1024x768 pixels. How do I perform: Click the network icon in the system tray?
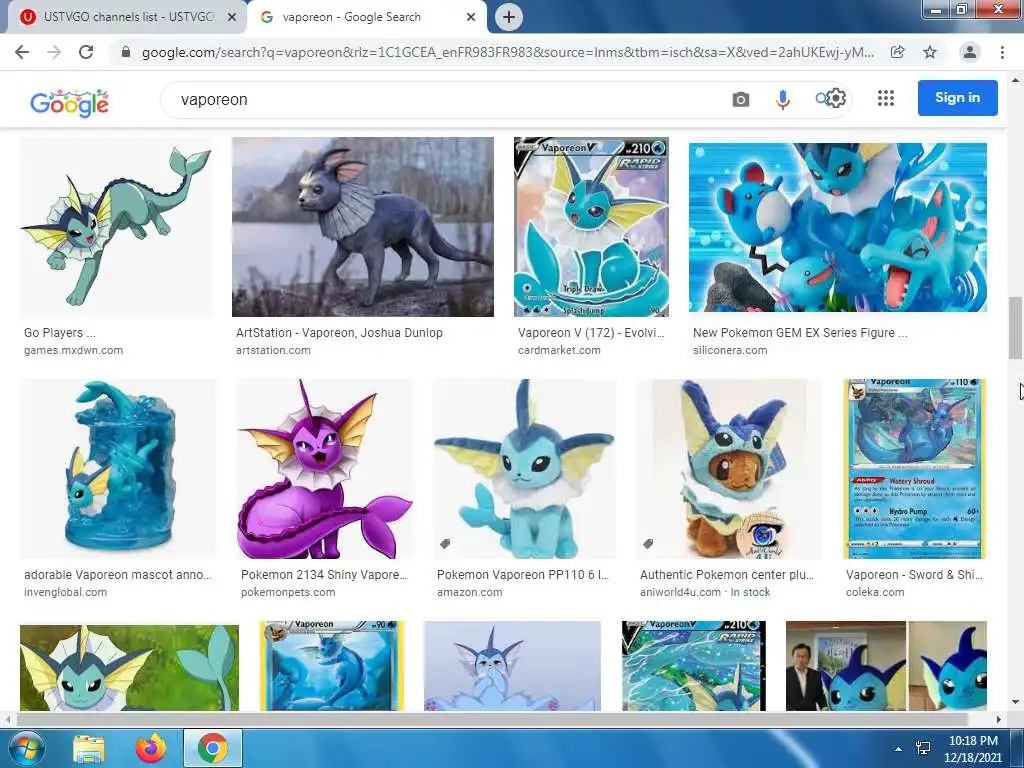click(x=923, y=748)
